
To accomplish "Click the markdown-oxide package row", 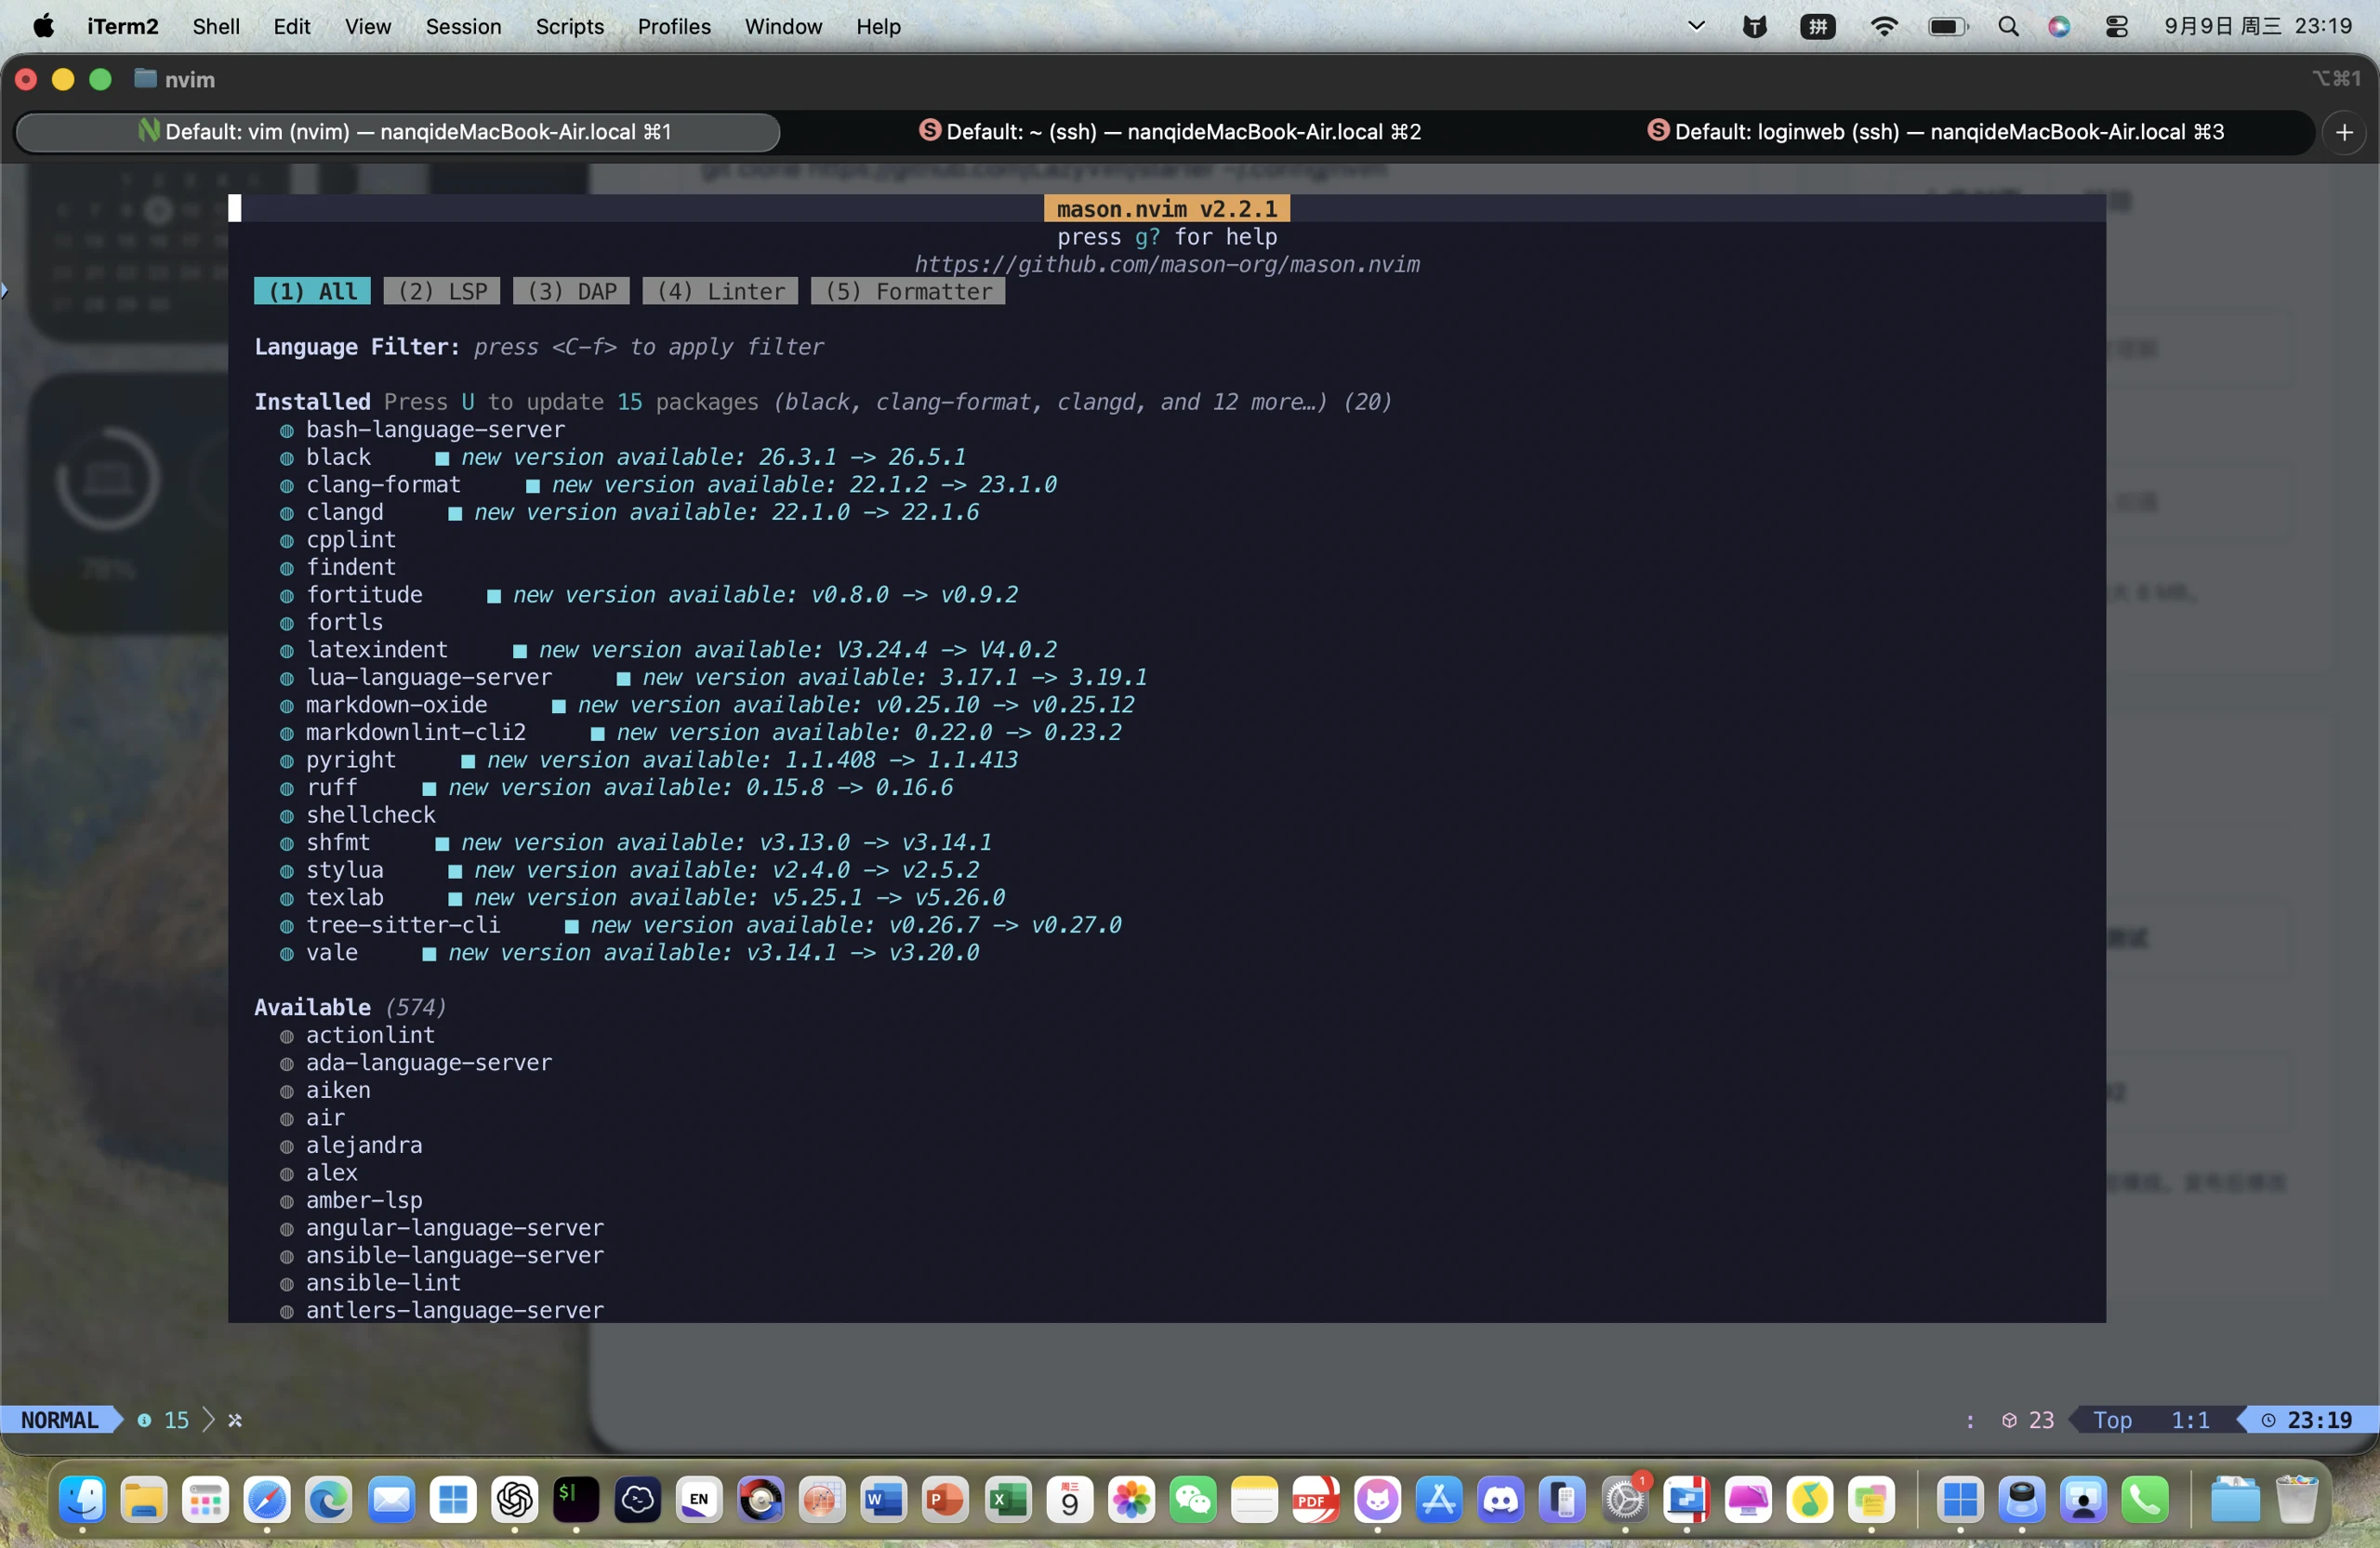I will point(707,705).
